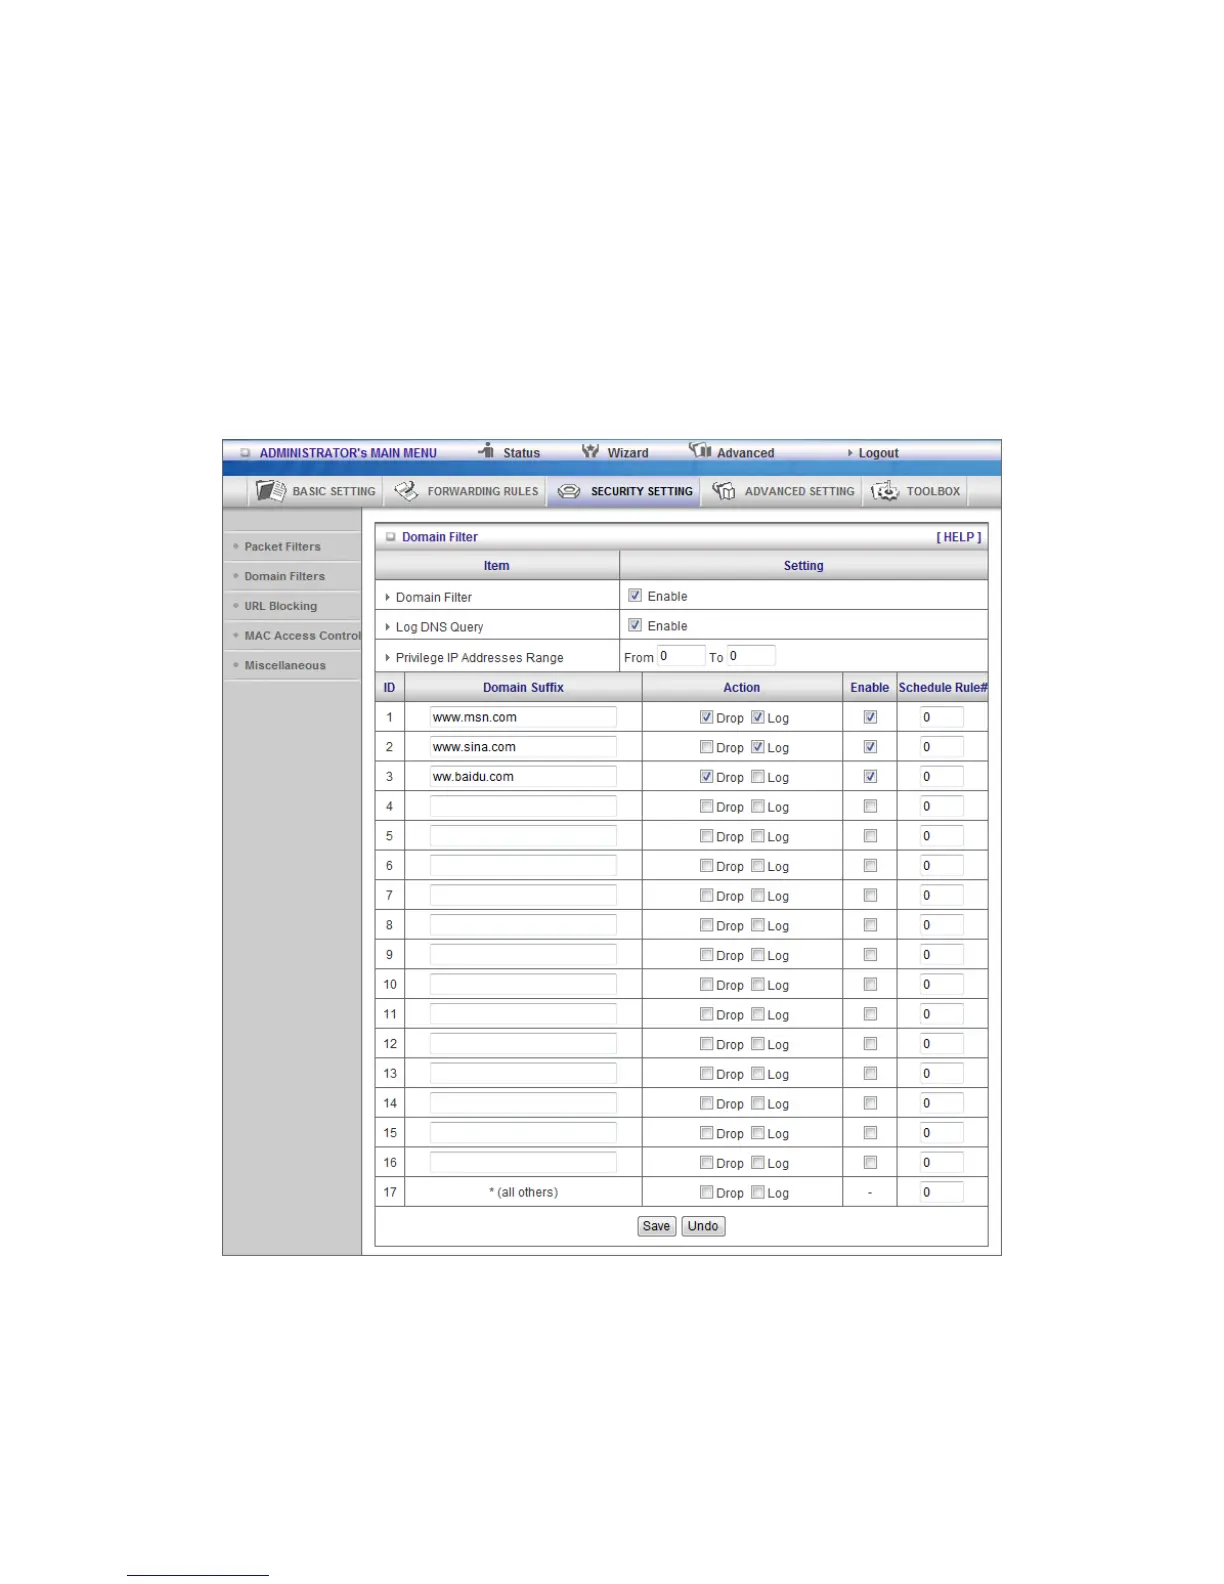Open Miscellaneous in the sidebar

coord(285,666)
